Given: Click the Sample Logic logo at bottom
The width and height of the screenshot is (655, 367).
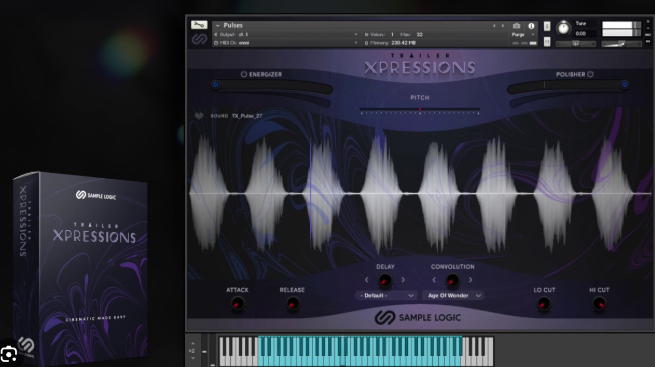Looking at the screenshot, I should (x=418, y=318).
